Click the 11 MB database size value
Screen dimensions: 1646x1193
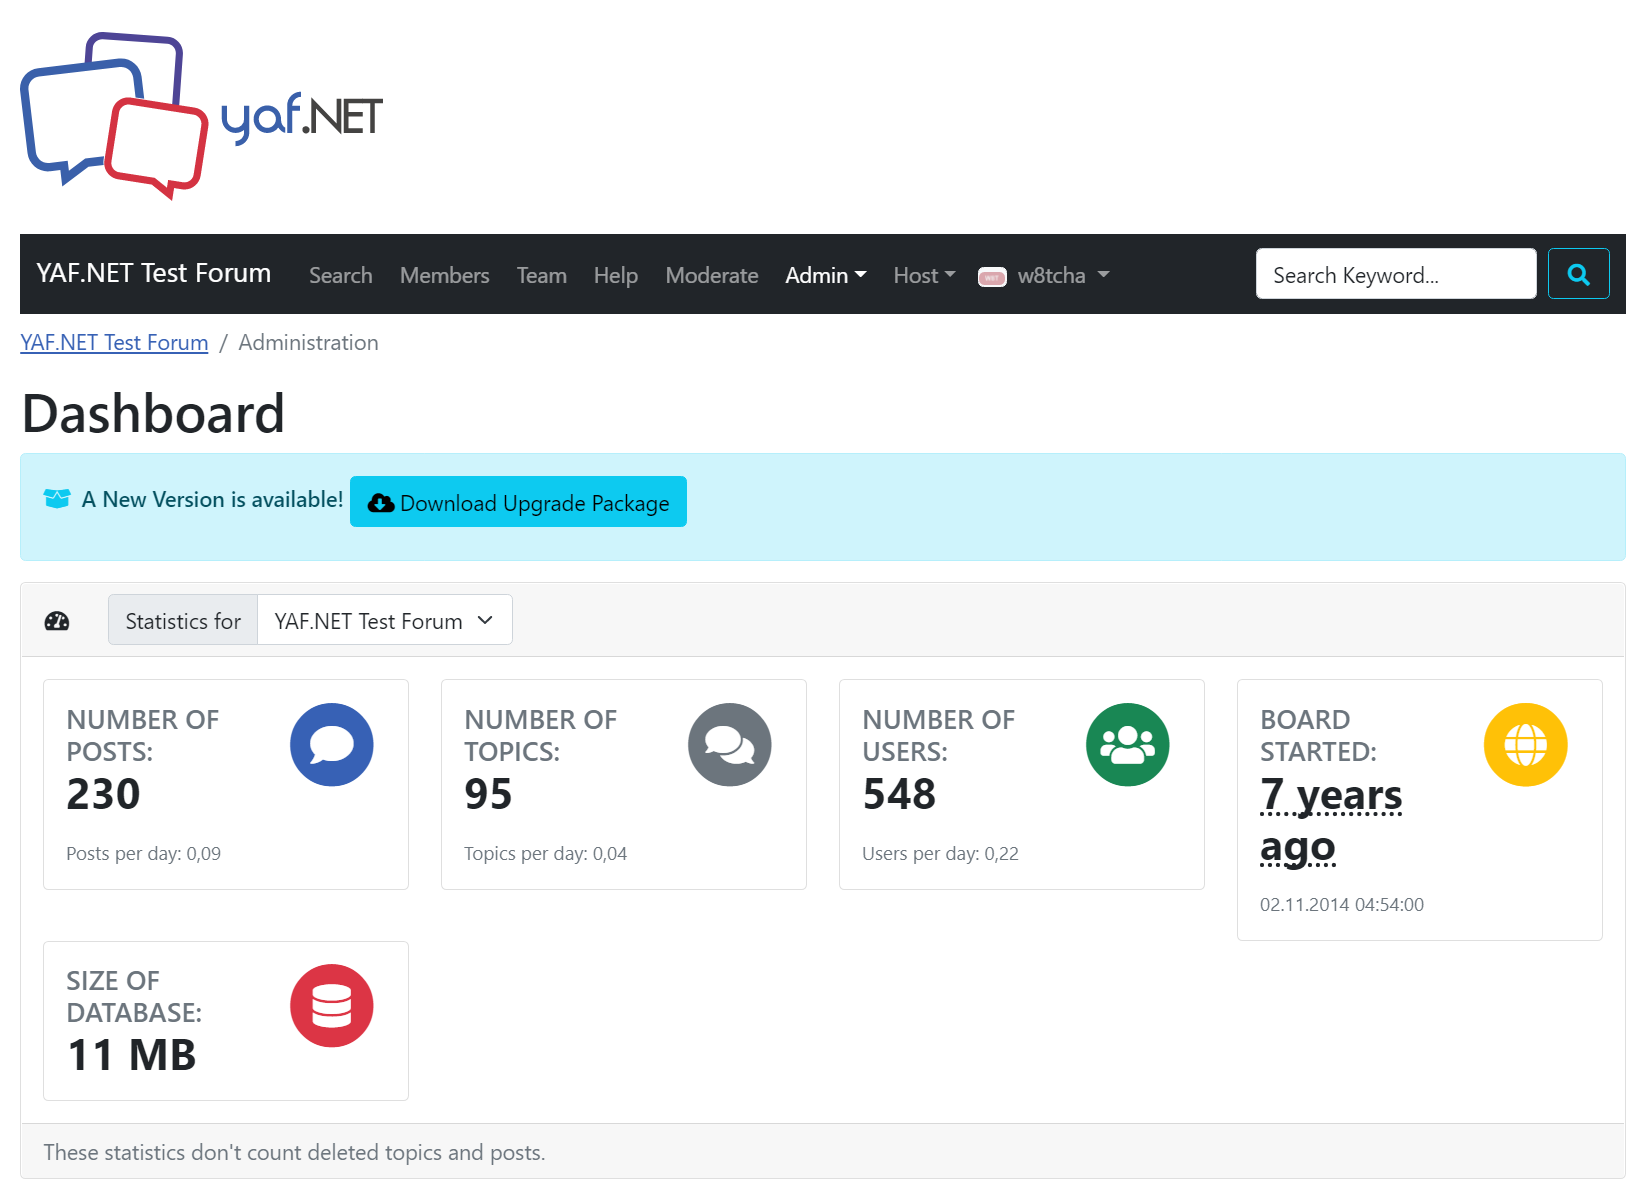coord(131,1055)
